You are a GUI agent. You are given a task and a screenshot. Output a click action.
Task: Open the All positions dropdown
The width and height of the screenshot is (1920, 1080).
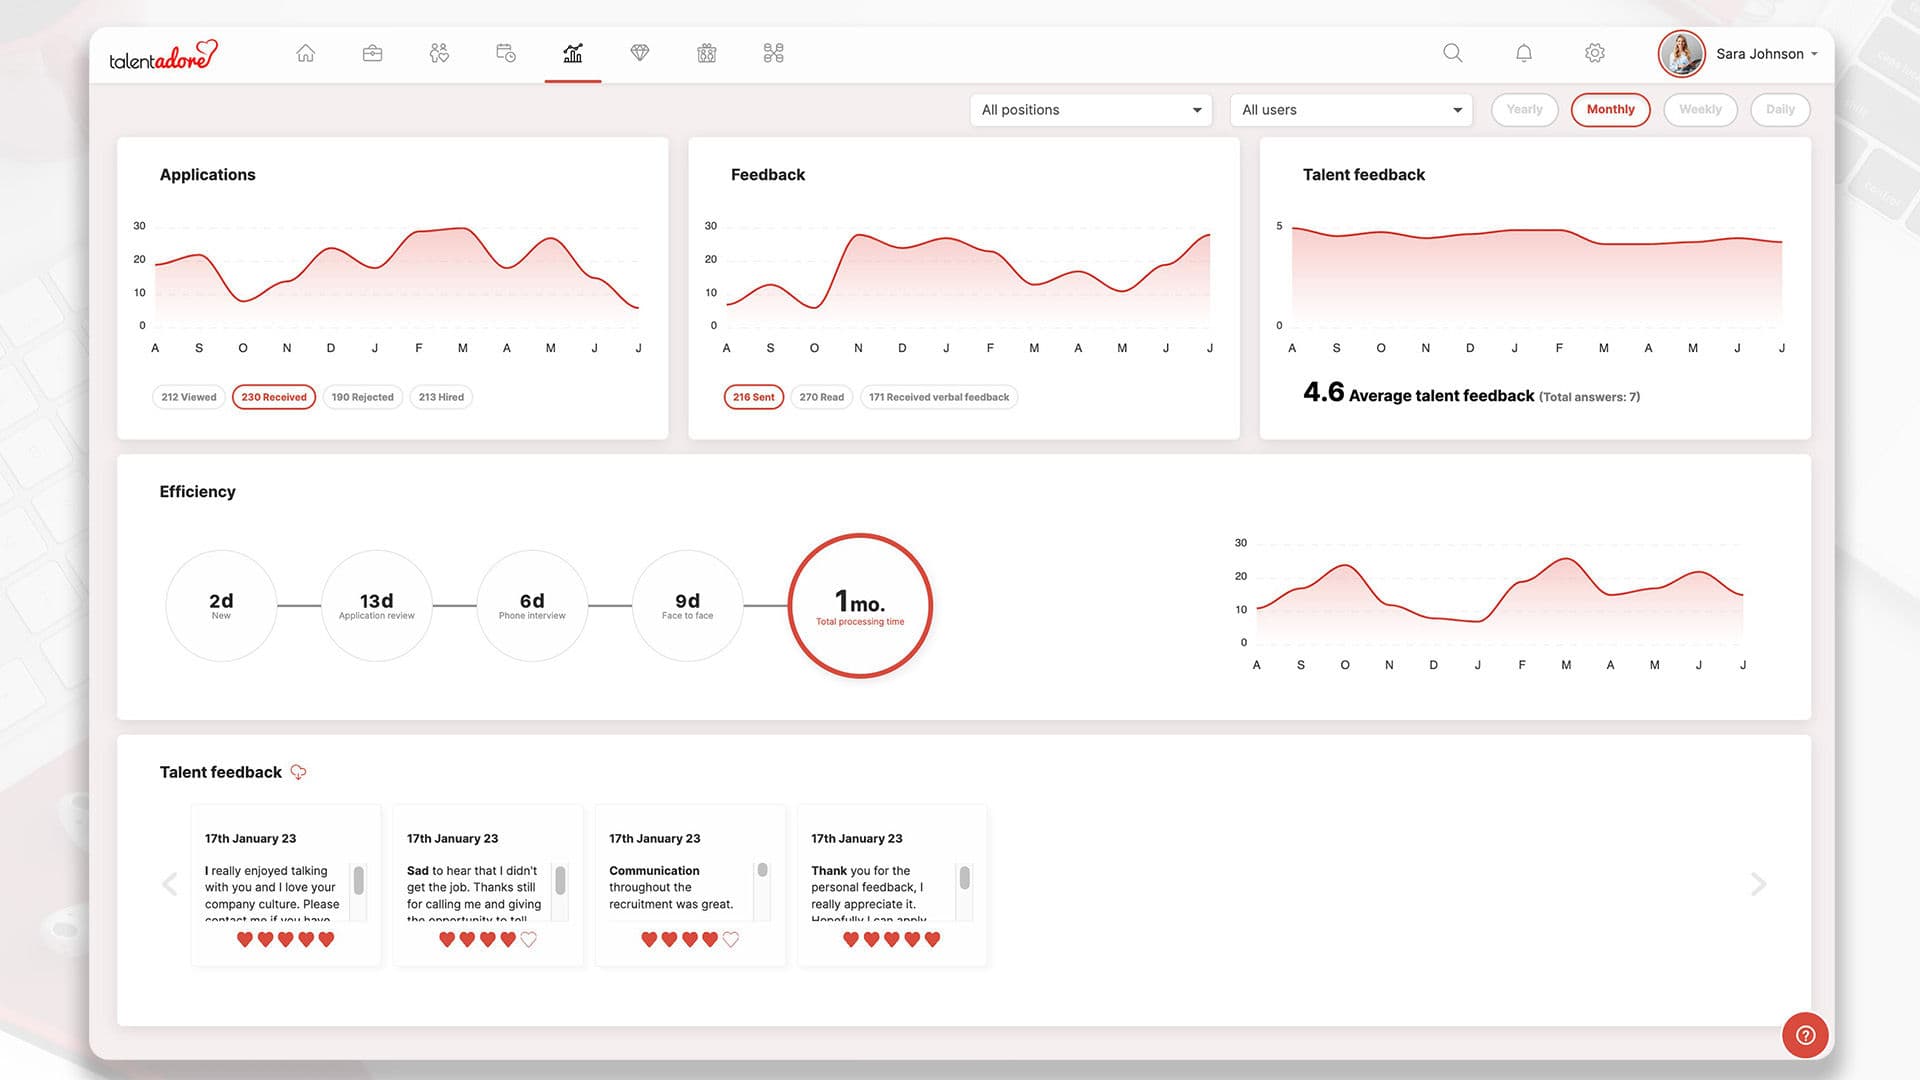pos(1091,110)
